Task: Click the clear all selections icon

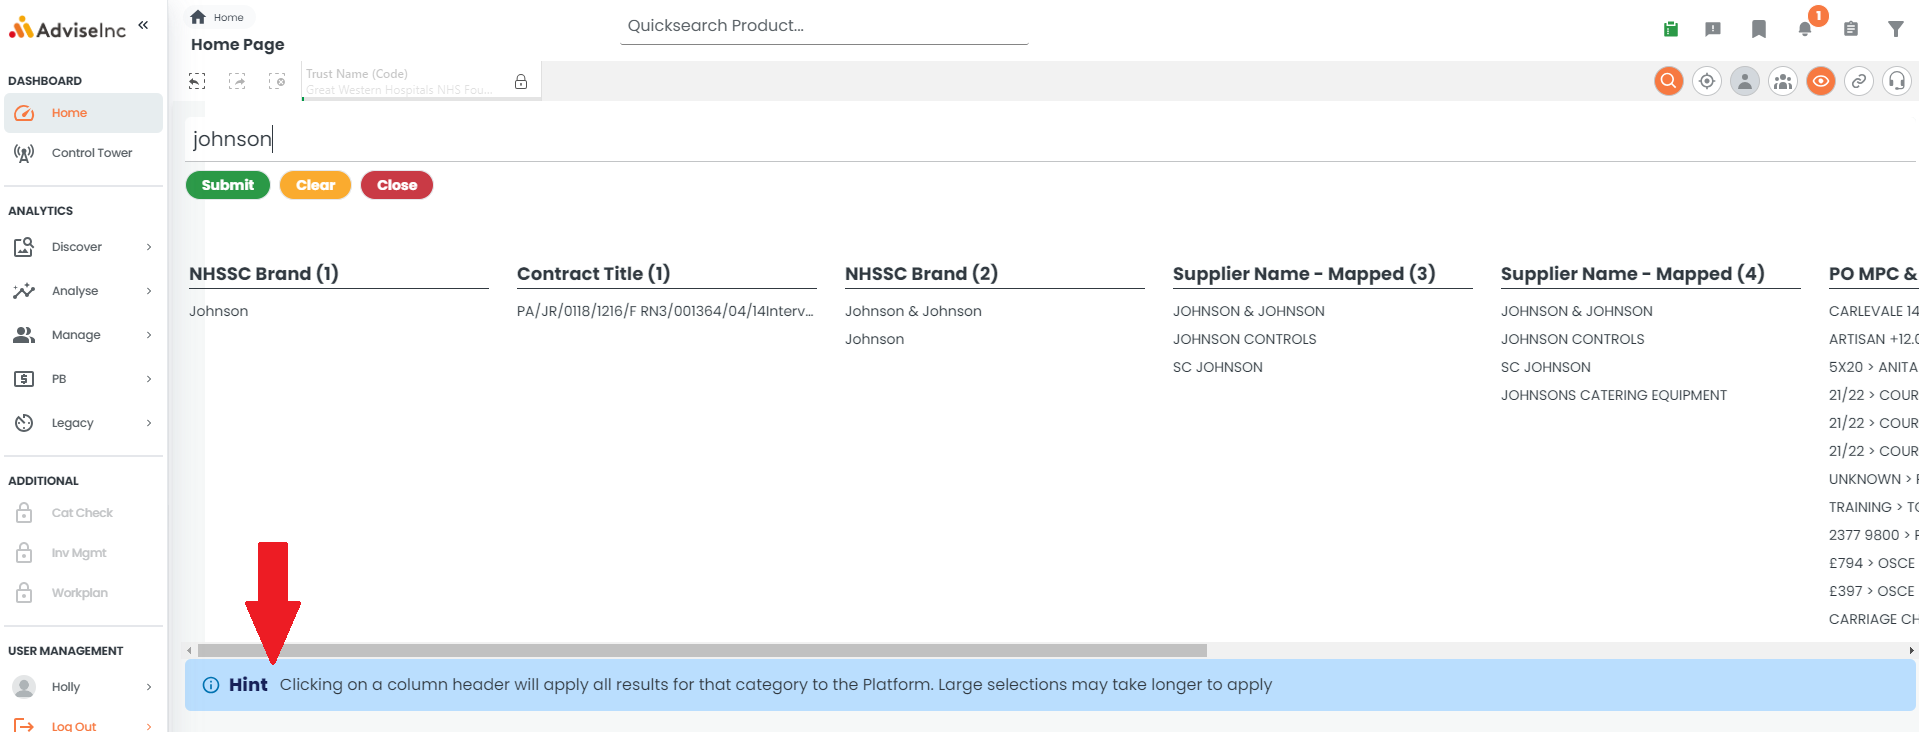Action: (277, 81)
